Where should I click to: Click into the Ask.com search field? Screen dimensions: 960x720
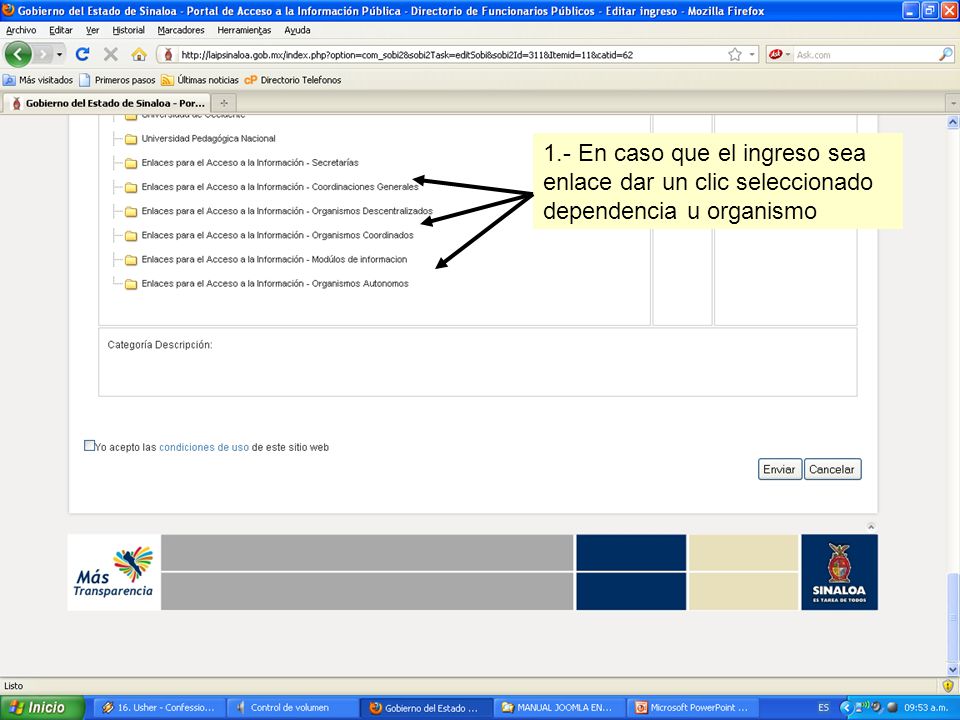pyautogui.click(x=865, y=54)
